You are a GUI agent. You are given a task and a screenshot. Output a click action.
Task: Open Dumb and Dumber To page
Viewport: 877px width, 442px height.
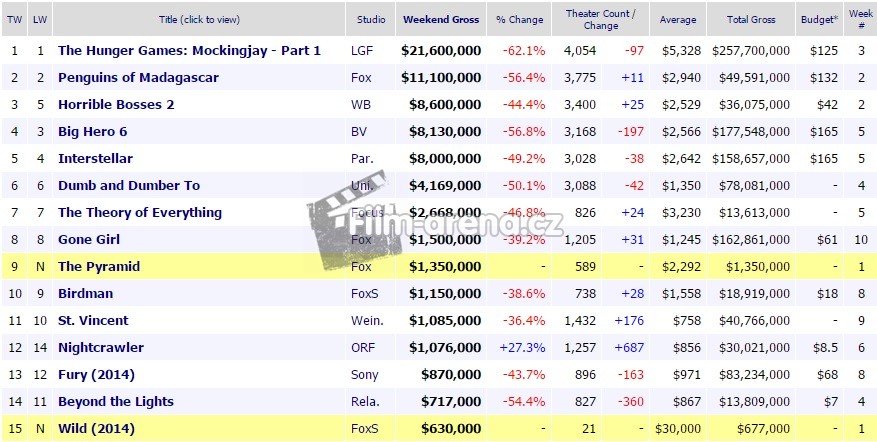[129, 185]
